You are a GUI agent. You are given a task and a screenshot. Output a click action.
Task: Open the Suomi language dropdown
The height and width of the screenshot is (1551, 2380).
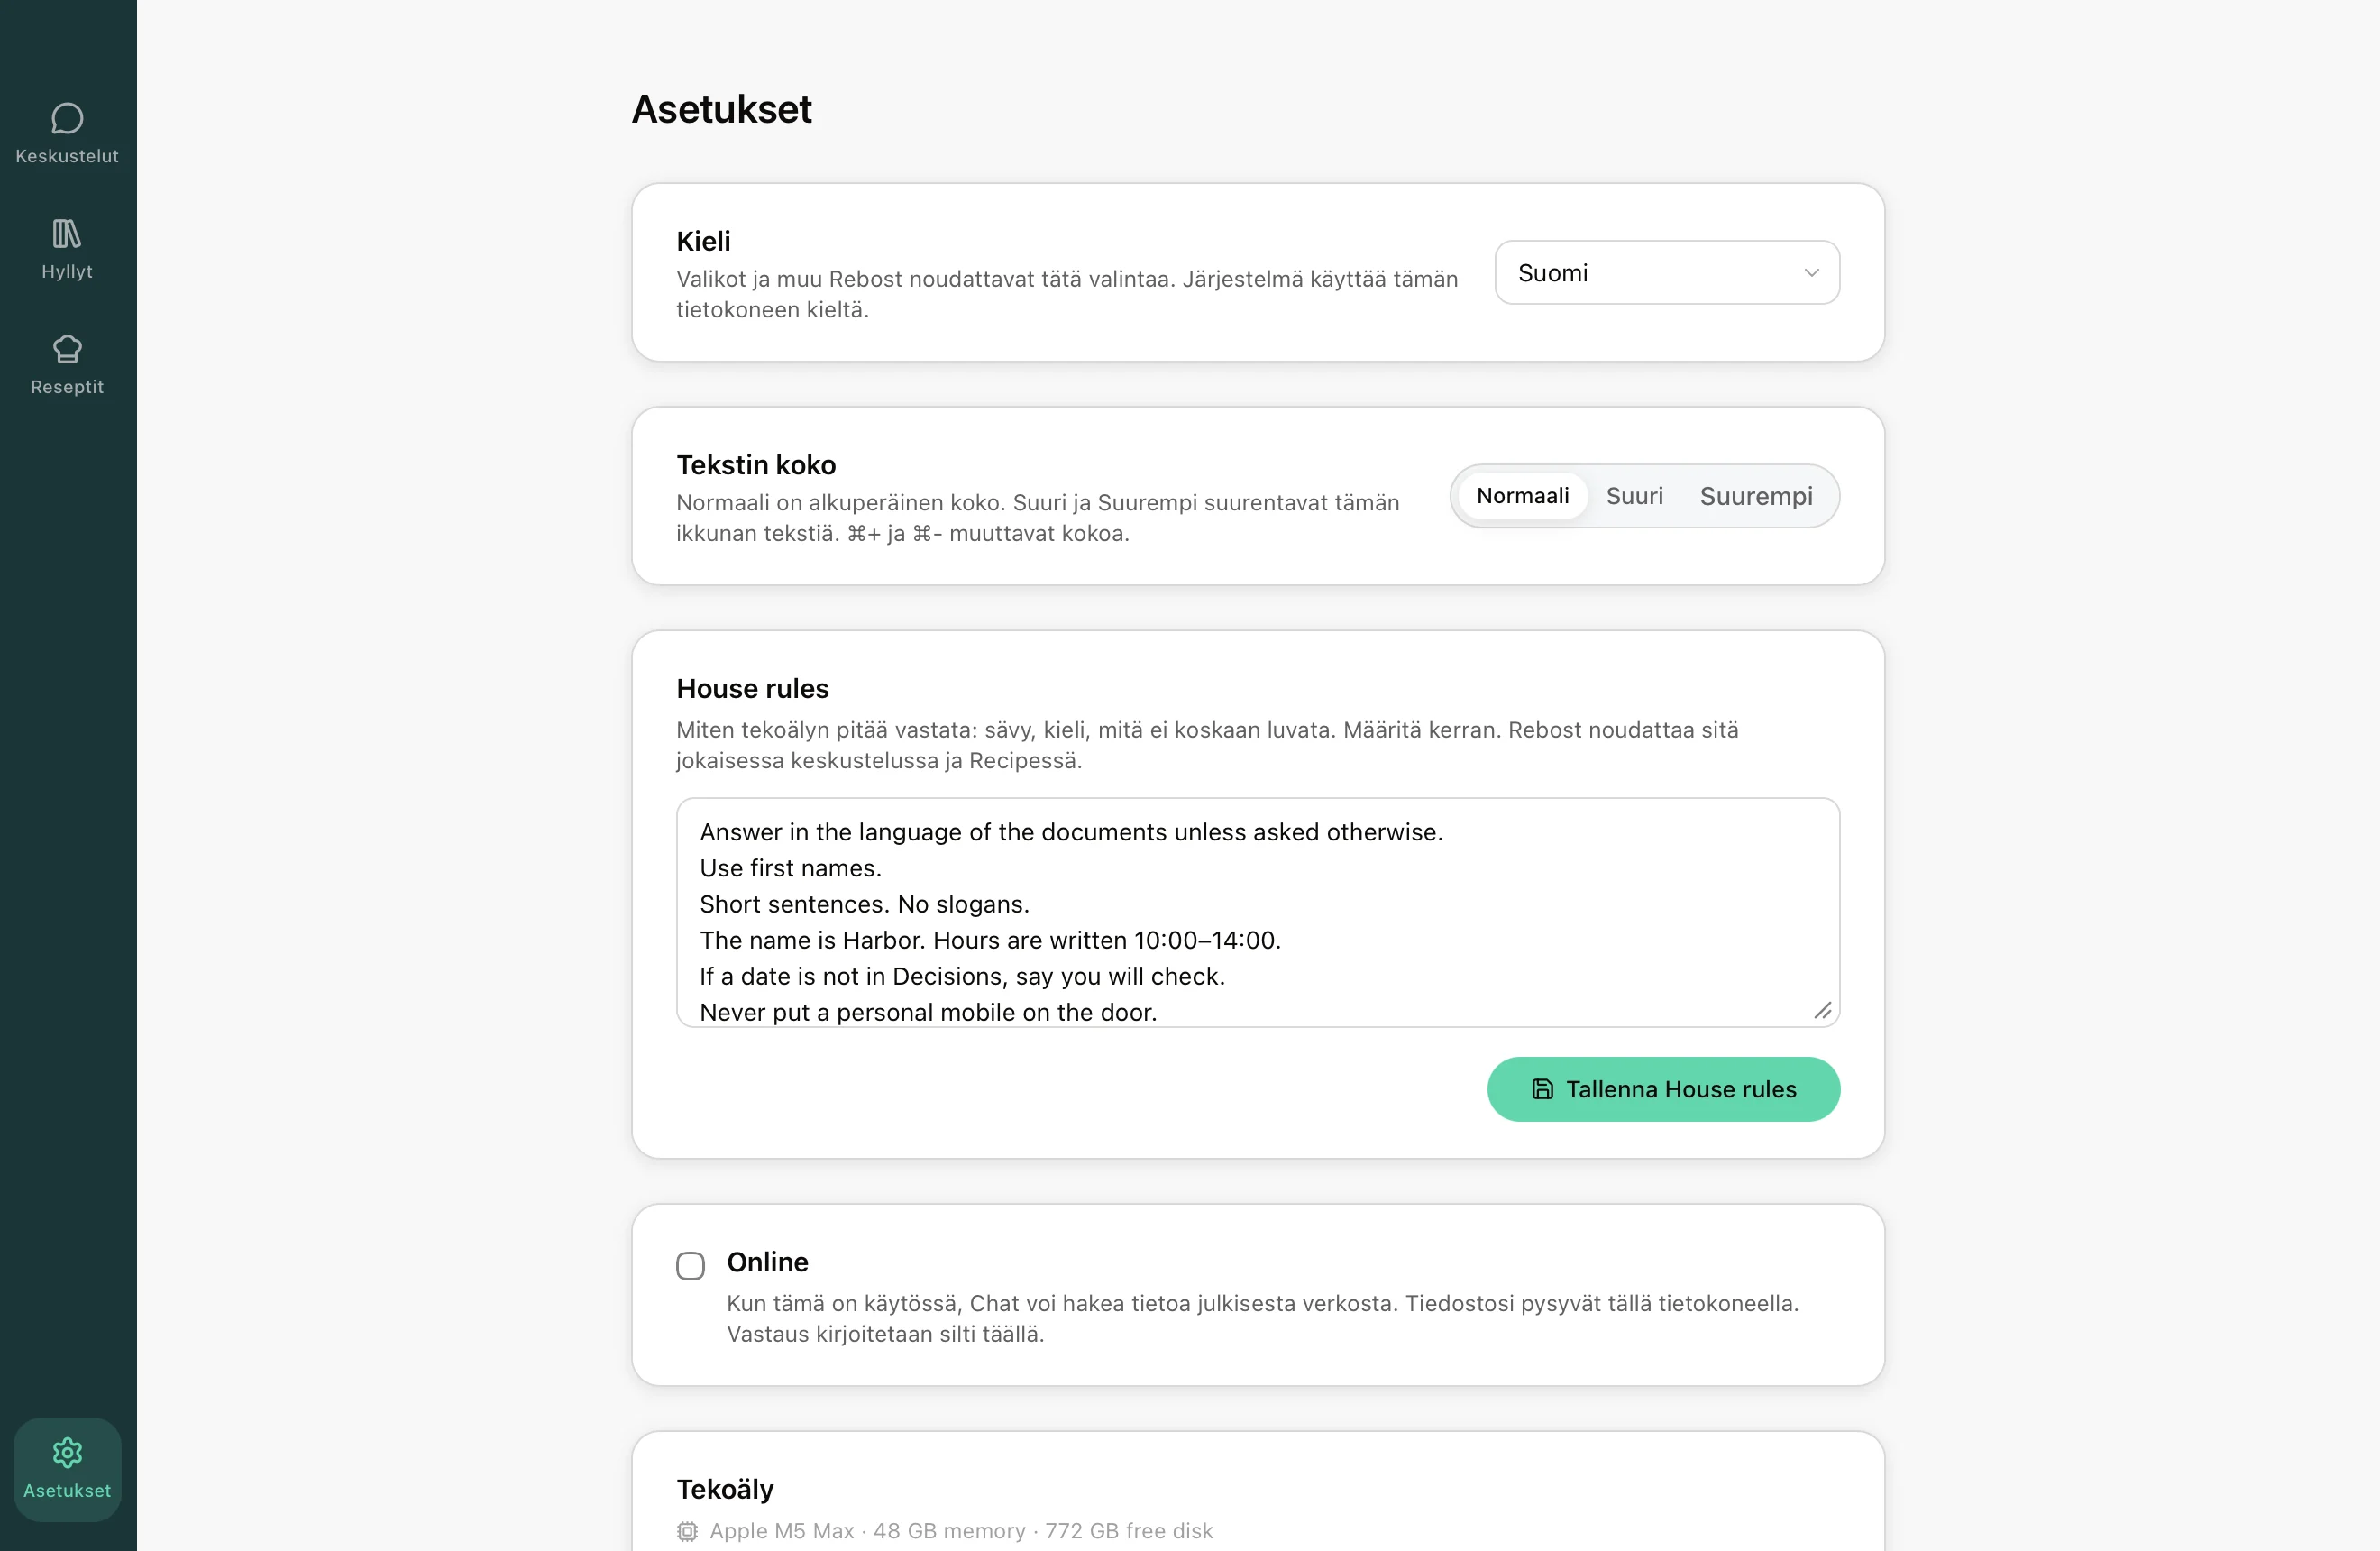(1667, 272)
